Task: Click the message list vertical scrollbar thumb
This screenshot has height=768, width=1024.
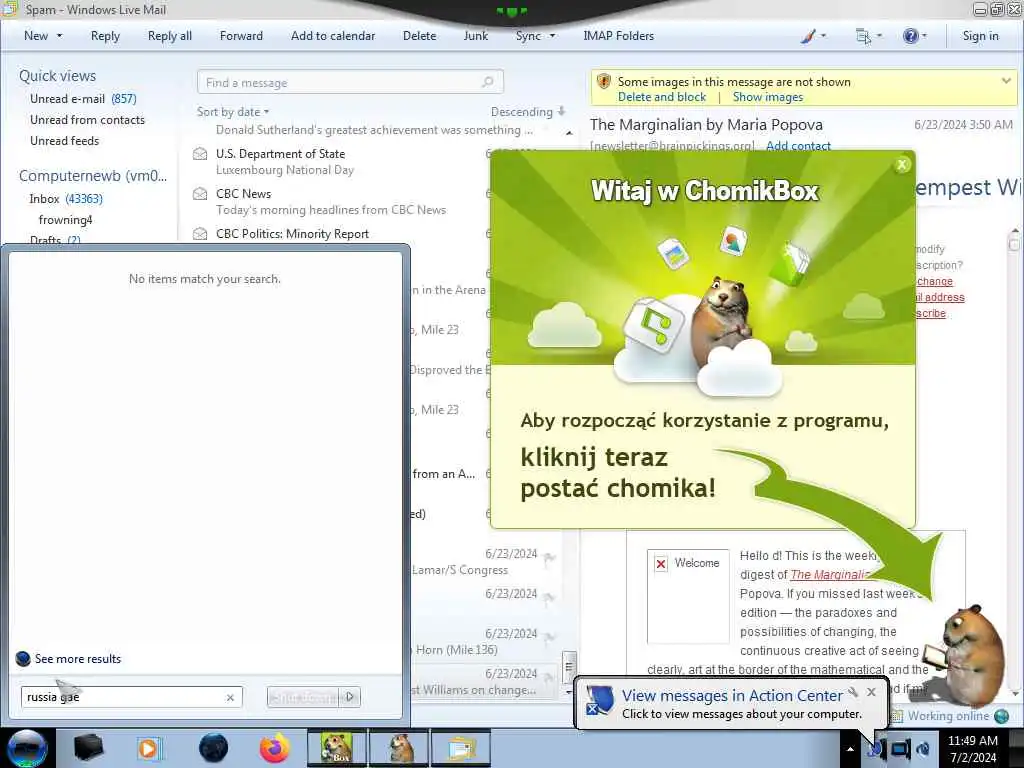Action: (569, 666)
